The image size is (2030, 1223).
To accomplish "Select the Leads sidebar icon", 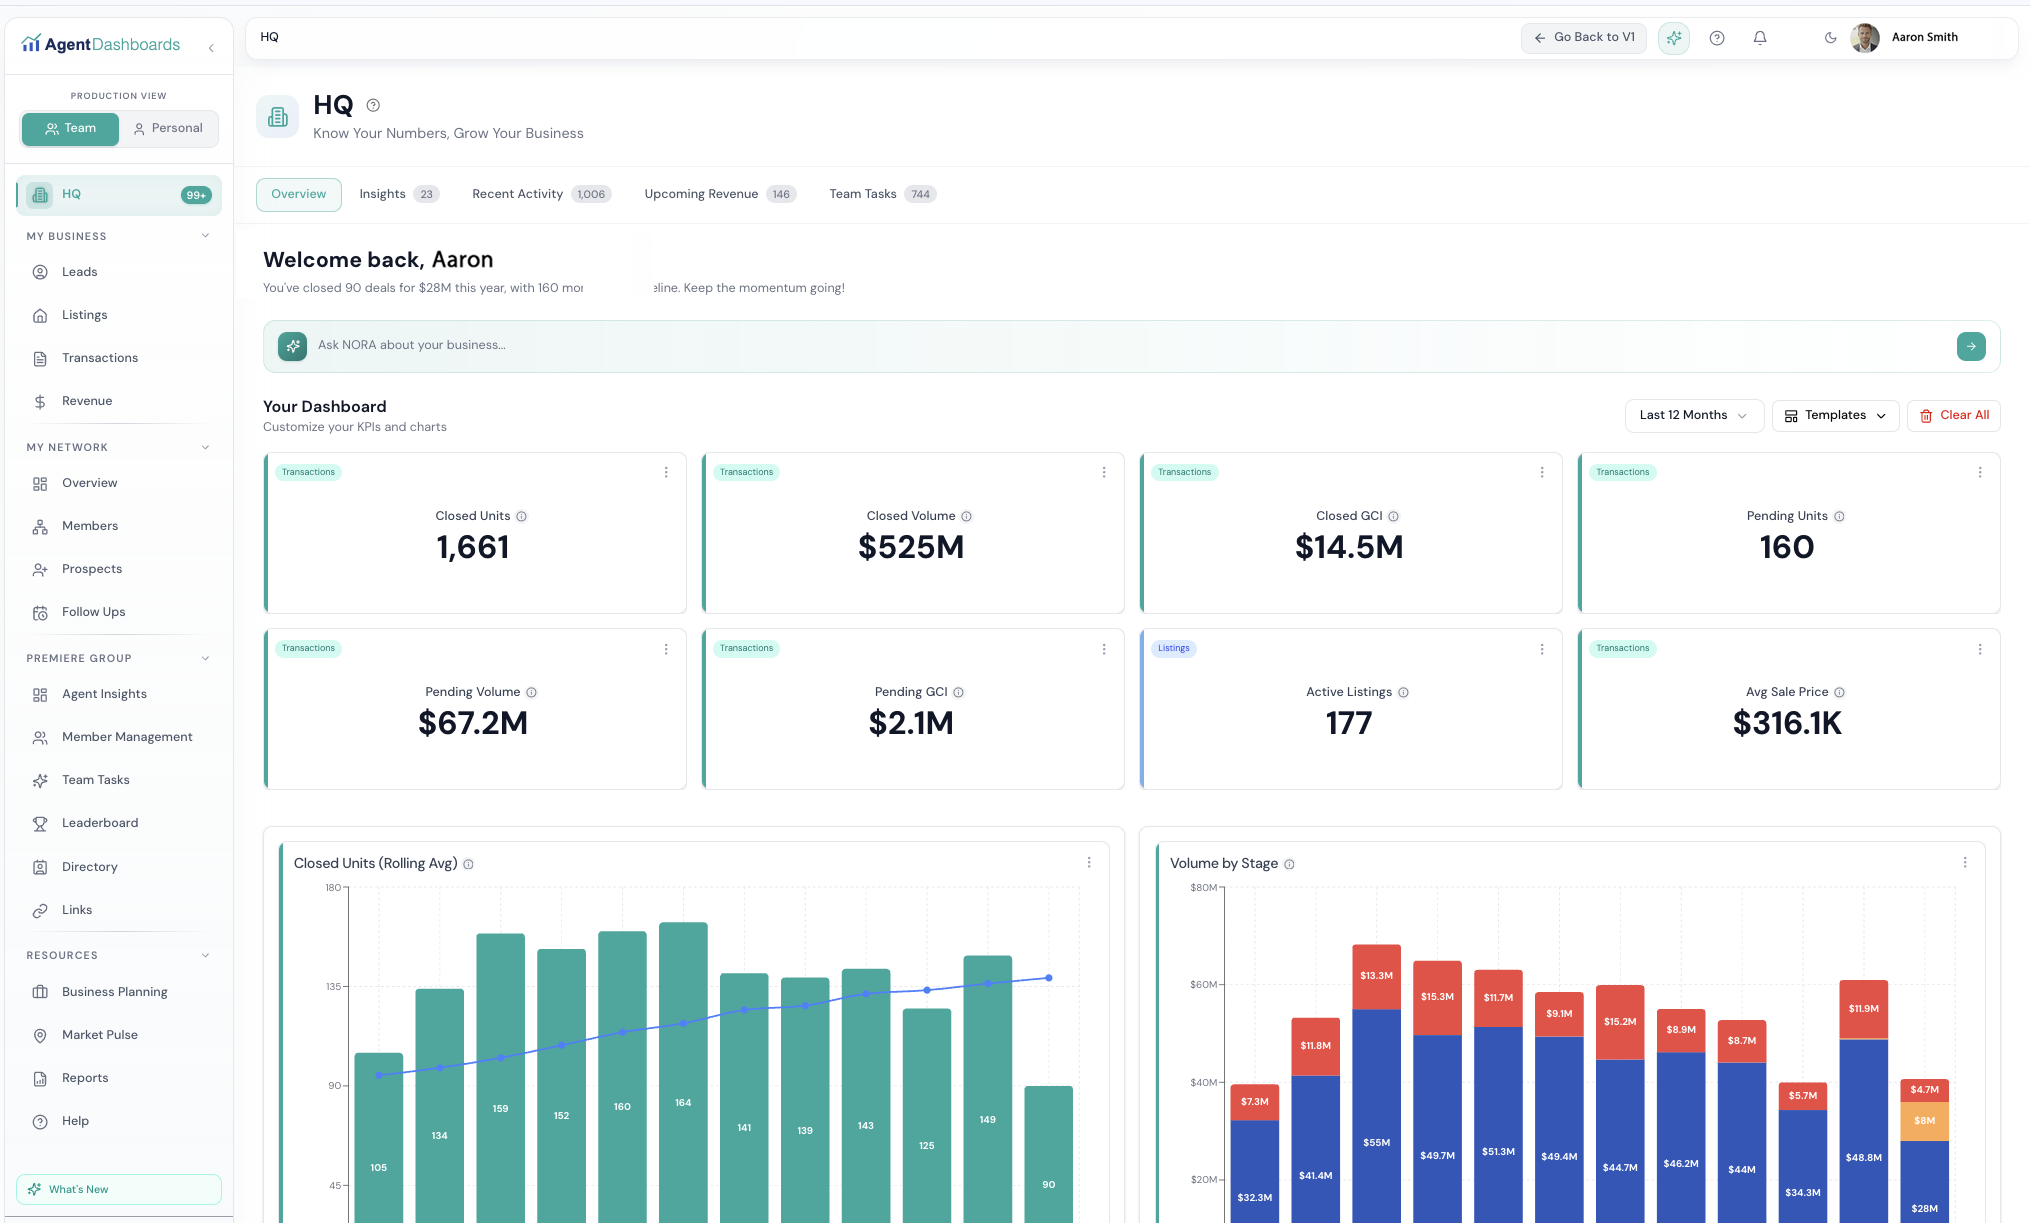I will point(40,271).
